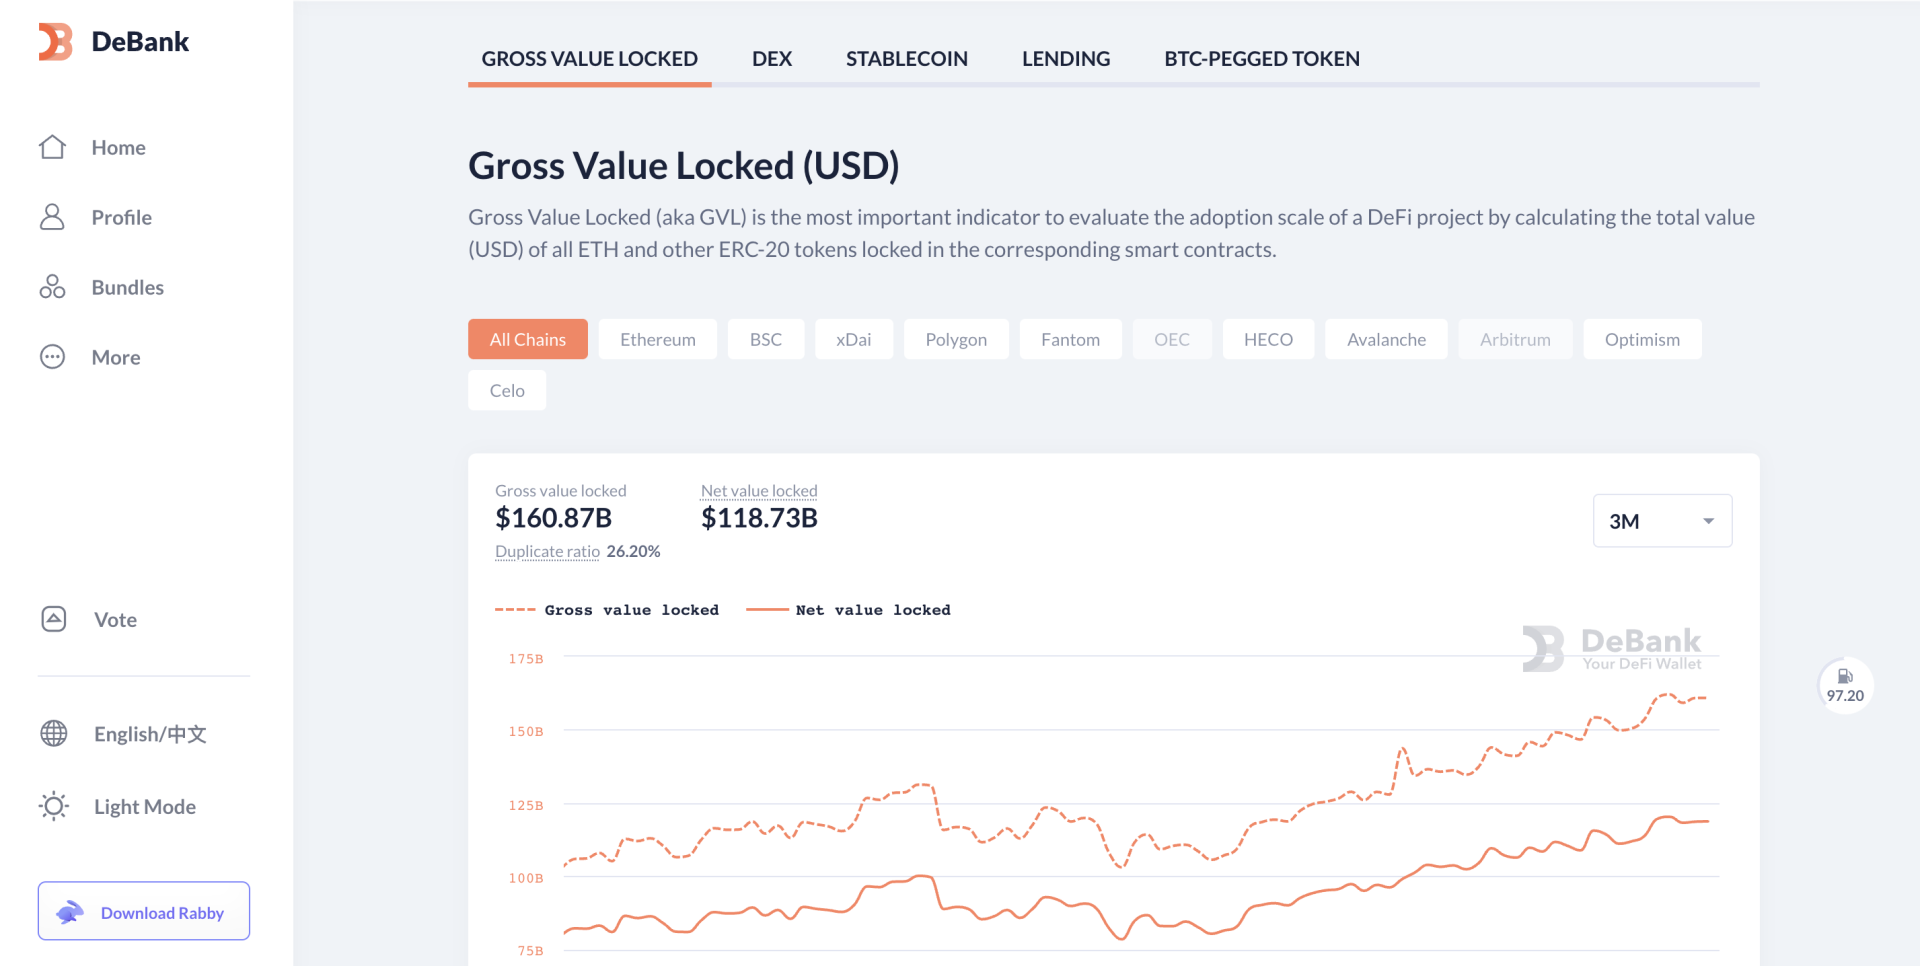Image resolution: width=1920 pixels, height=966 pixels.
Task: Click the Duplicate ratio label
Action: coord(548,551)
